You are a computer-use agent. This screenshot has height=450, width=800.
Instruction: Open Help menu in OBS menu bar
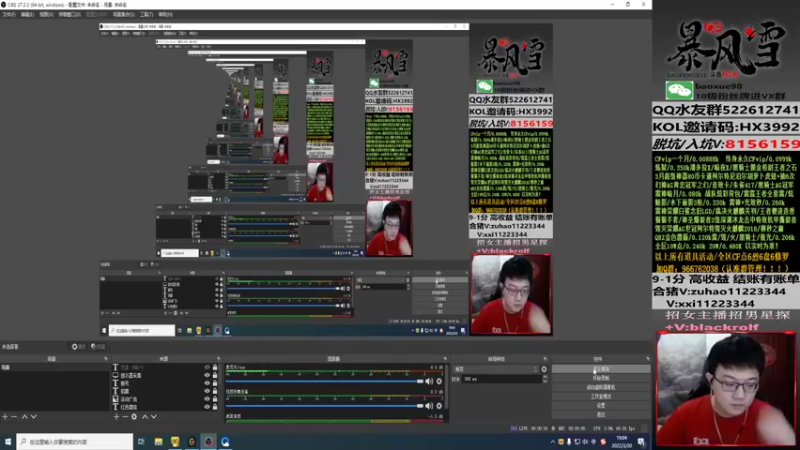click(165, 14)
